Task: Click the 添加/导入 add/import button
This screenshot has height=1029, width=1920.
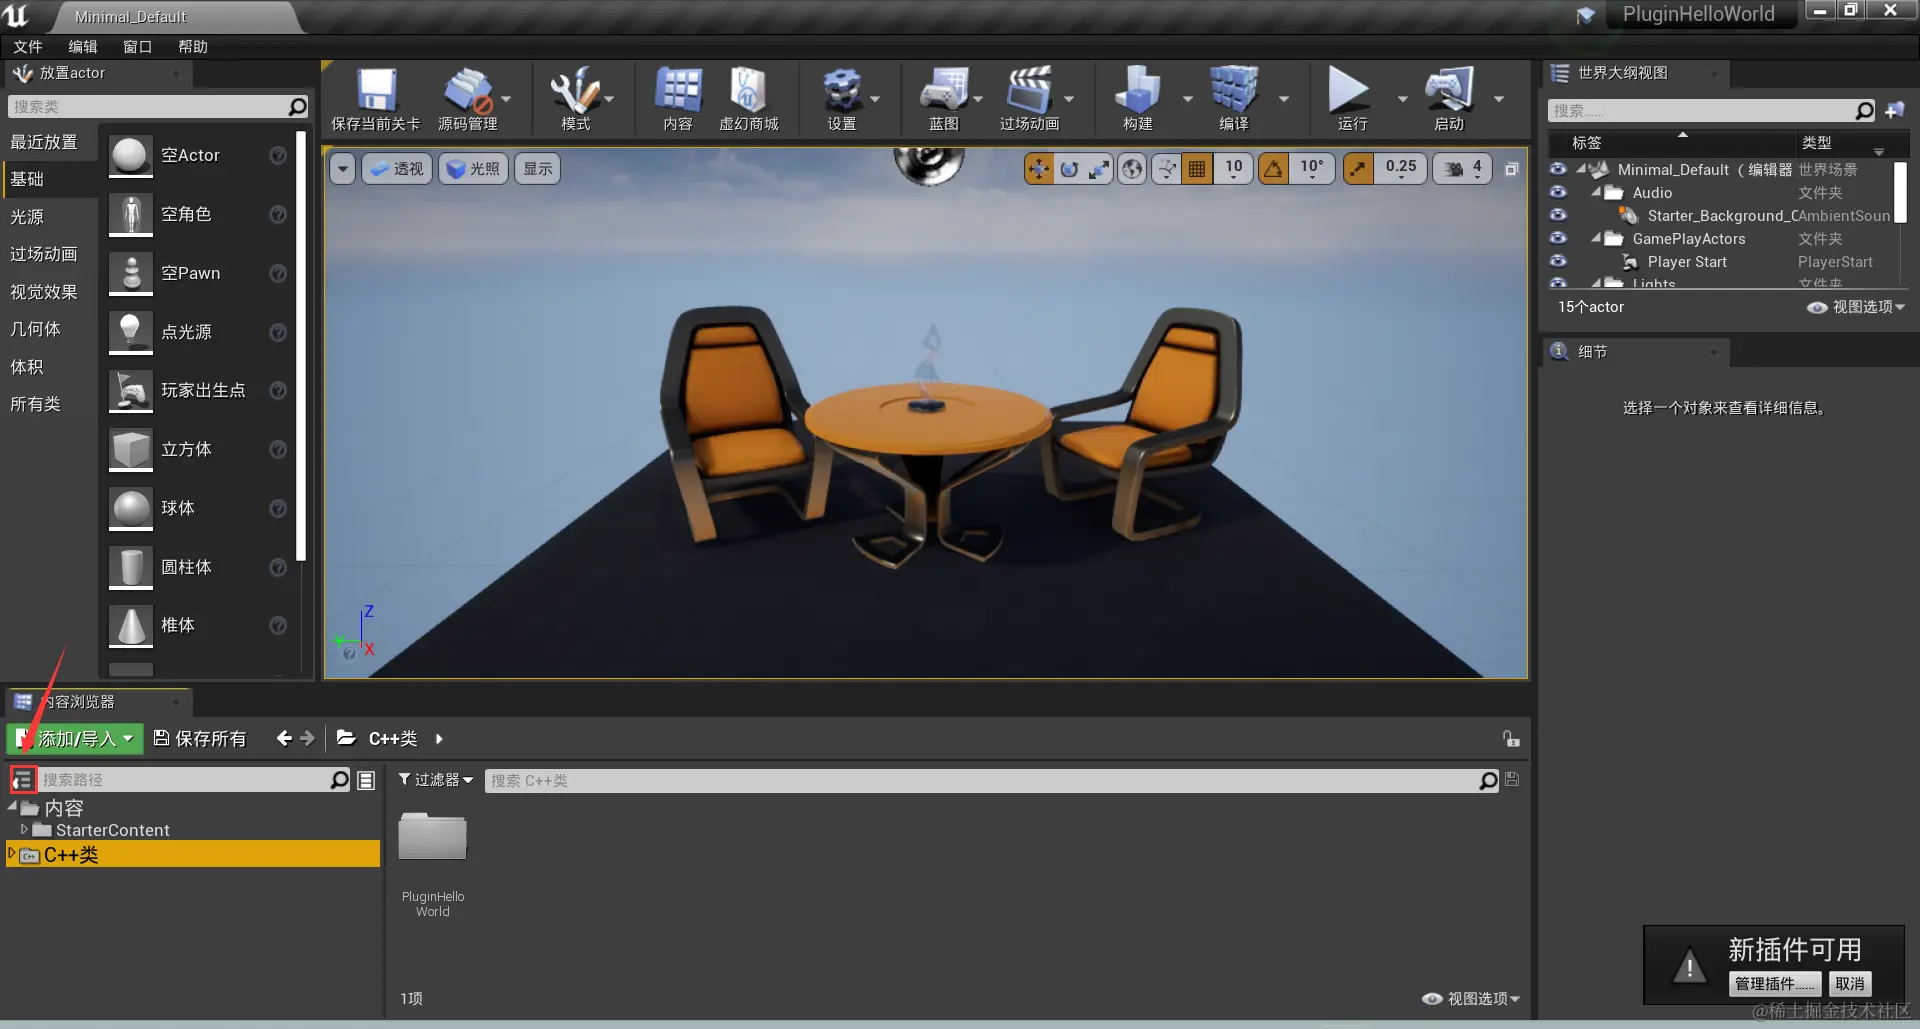Action: tap(75, 739)
